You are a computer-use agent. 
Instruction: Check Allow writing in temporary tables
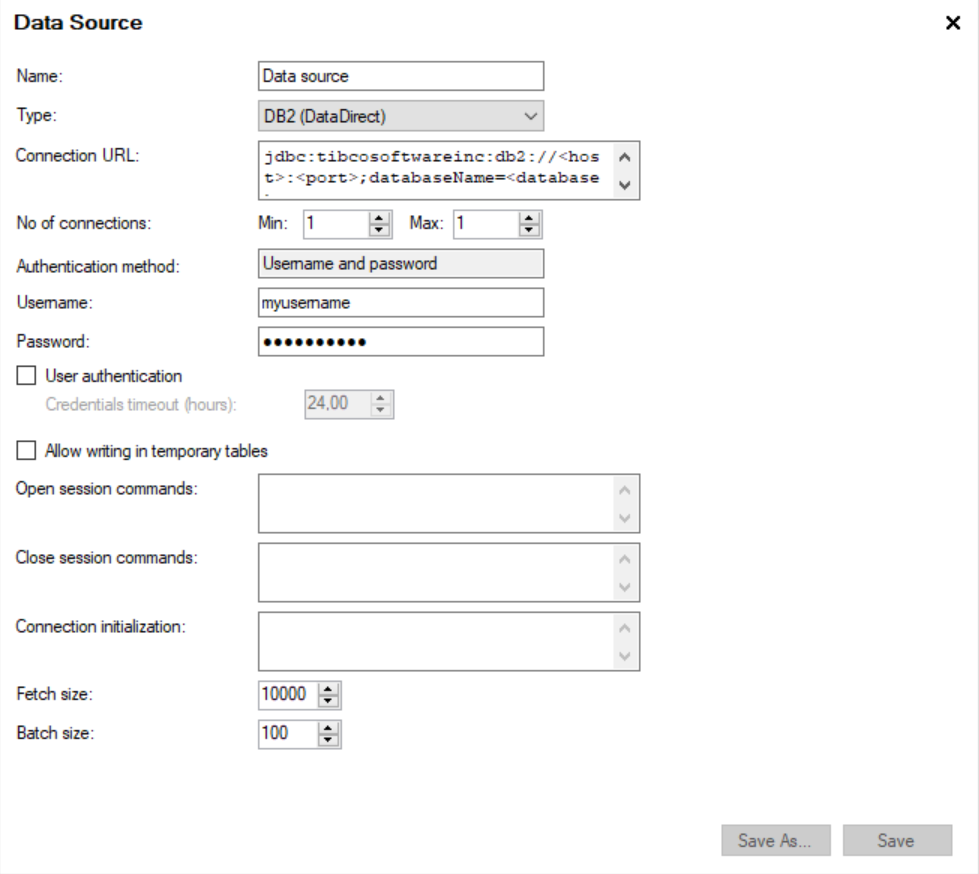tap(27, 451)
